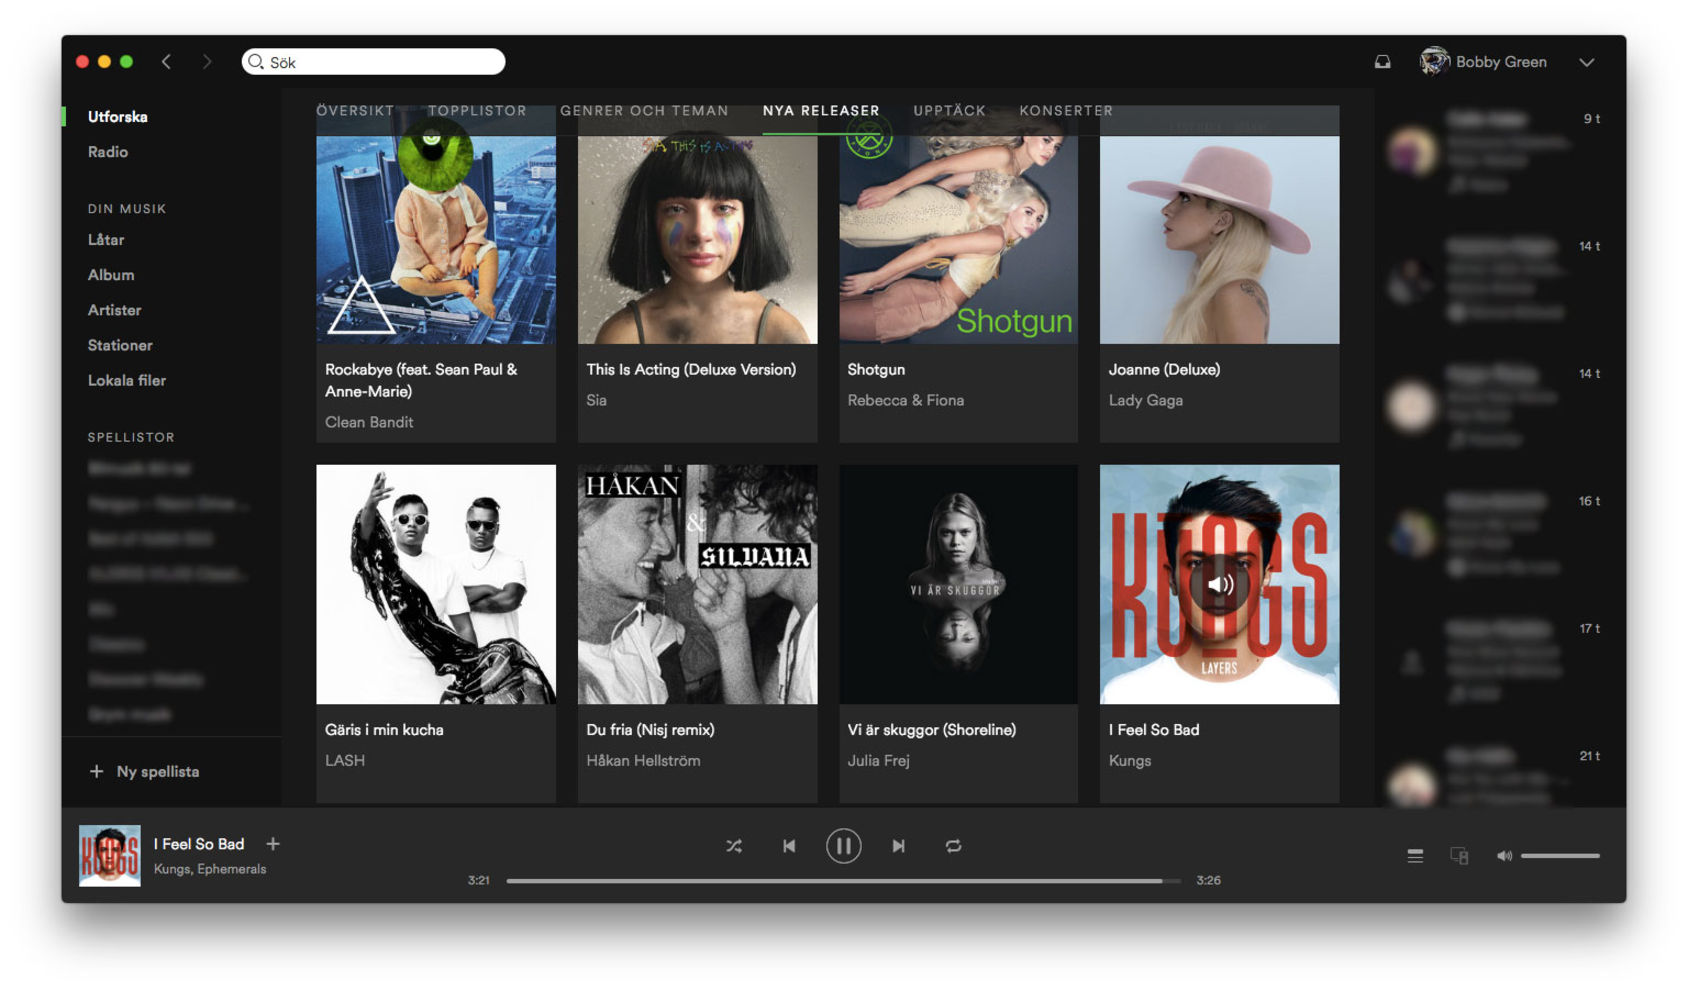Open the now playing album art thumbnail
Image resolution: width=1688 pixels, height=991 pixels.
(x=110, y=855)
